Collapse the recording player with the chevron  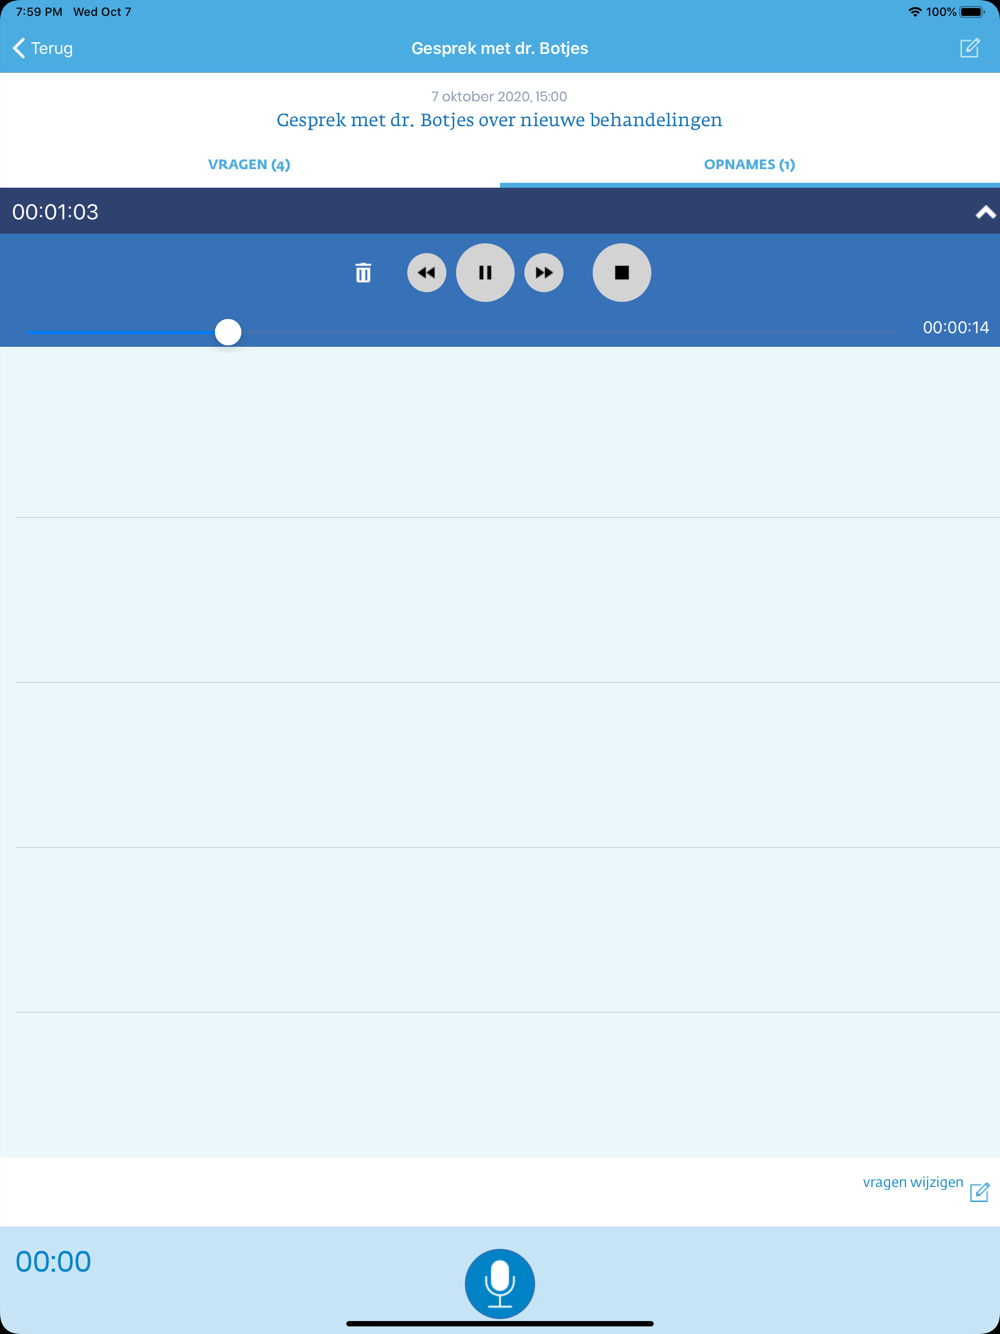985,212
